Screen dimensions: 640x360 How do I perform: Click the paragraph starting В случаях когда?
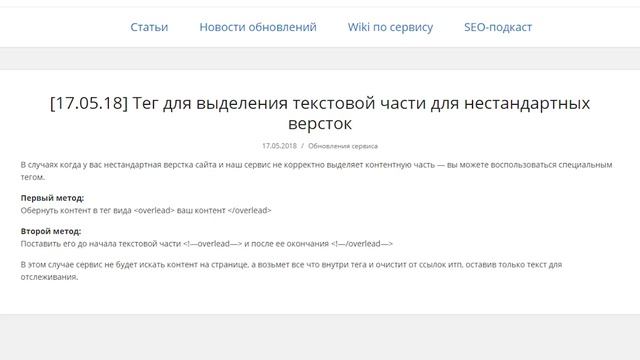[316, 171]
